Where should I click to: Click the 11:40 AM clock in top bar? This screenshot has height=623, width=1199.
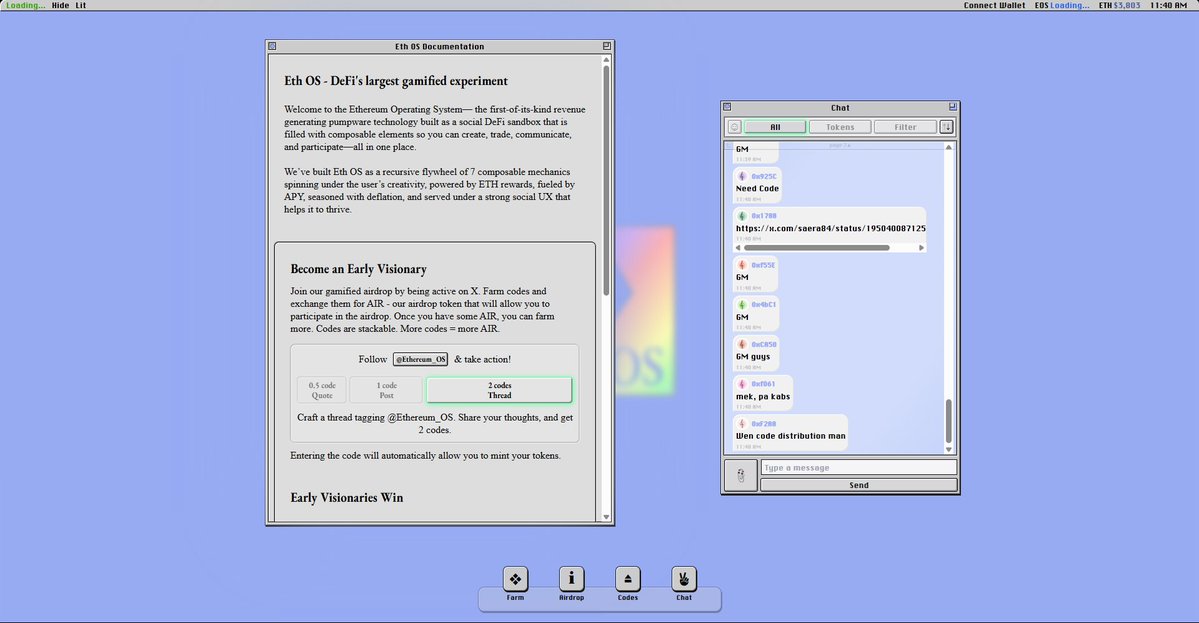coord(1168,5)
